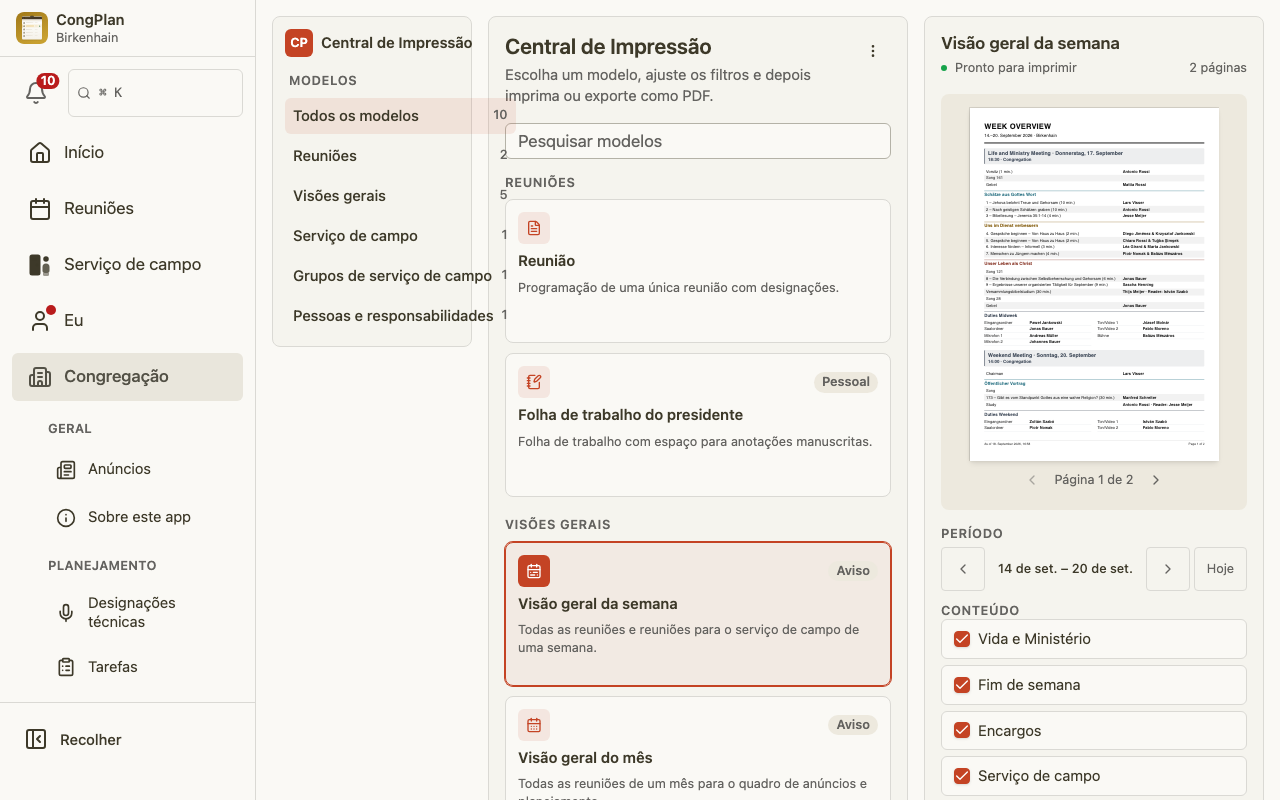This screenshot has height=800, width=1280.
Task: Click the Pessoal badge
Action: coord(846,382)
